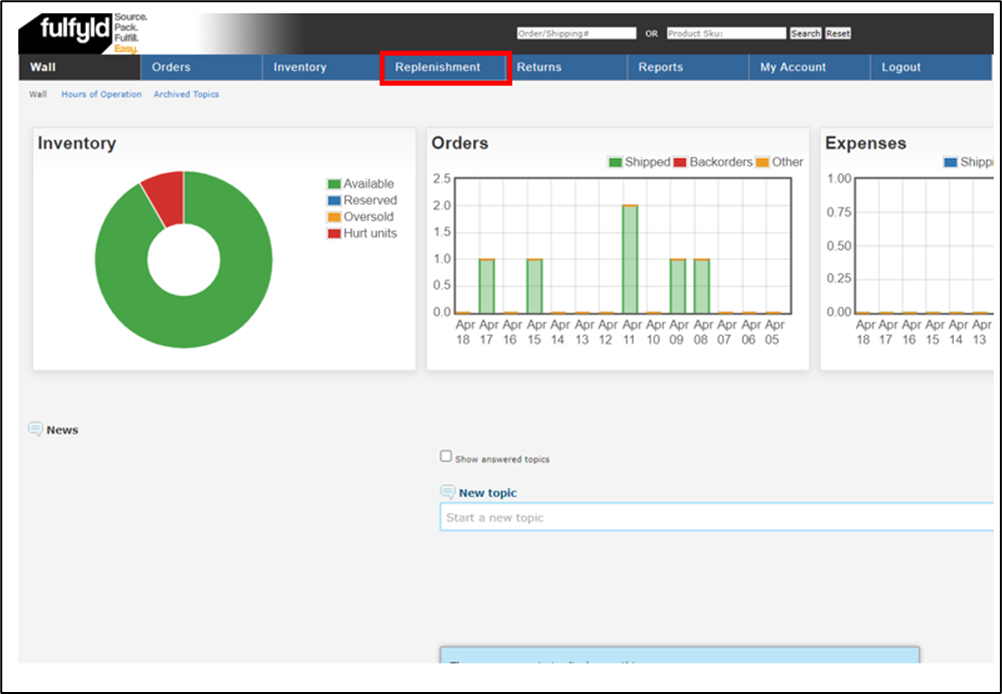Open the Archived Topics link

(186, 94)
